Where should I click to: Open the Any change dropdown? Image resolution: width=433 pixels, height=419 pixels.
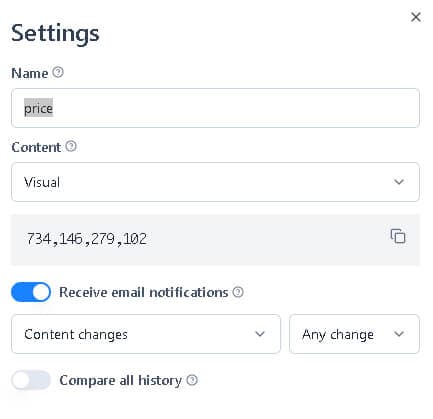tap(354, 334)
